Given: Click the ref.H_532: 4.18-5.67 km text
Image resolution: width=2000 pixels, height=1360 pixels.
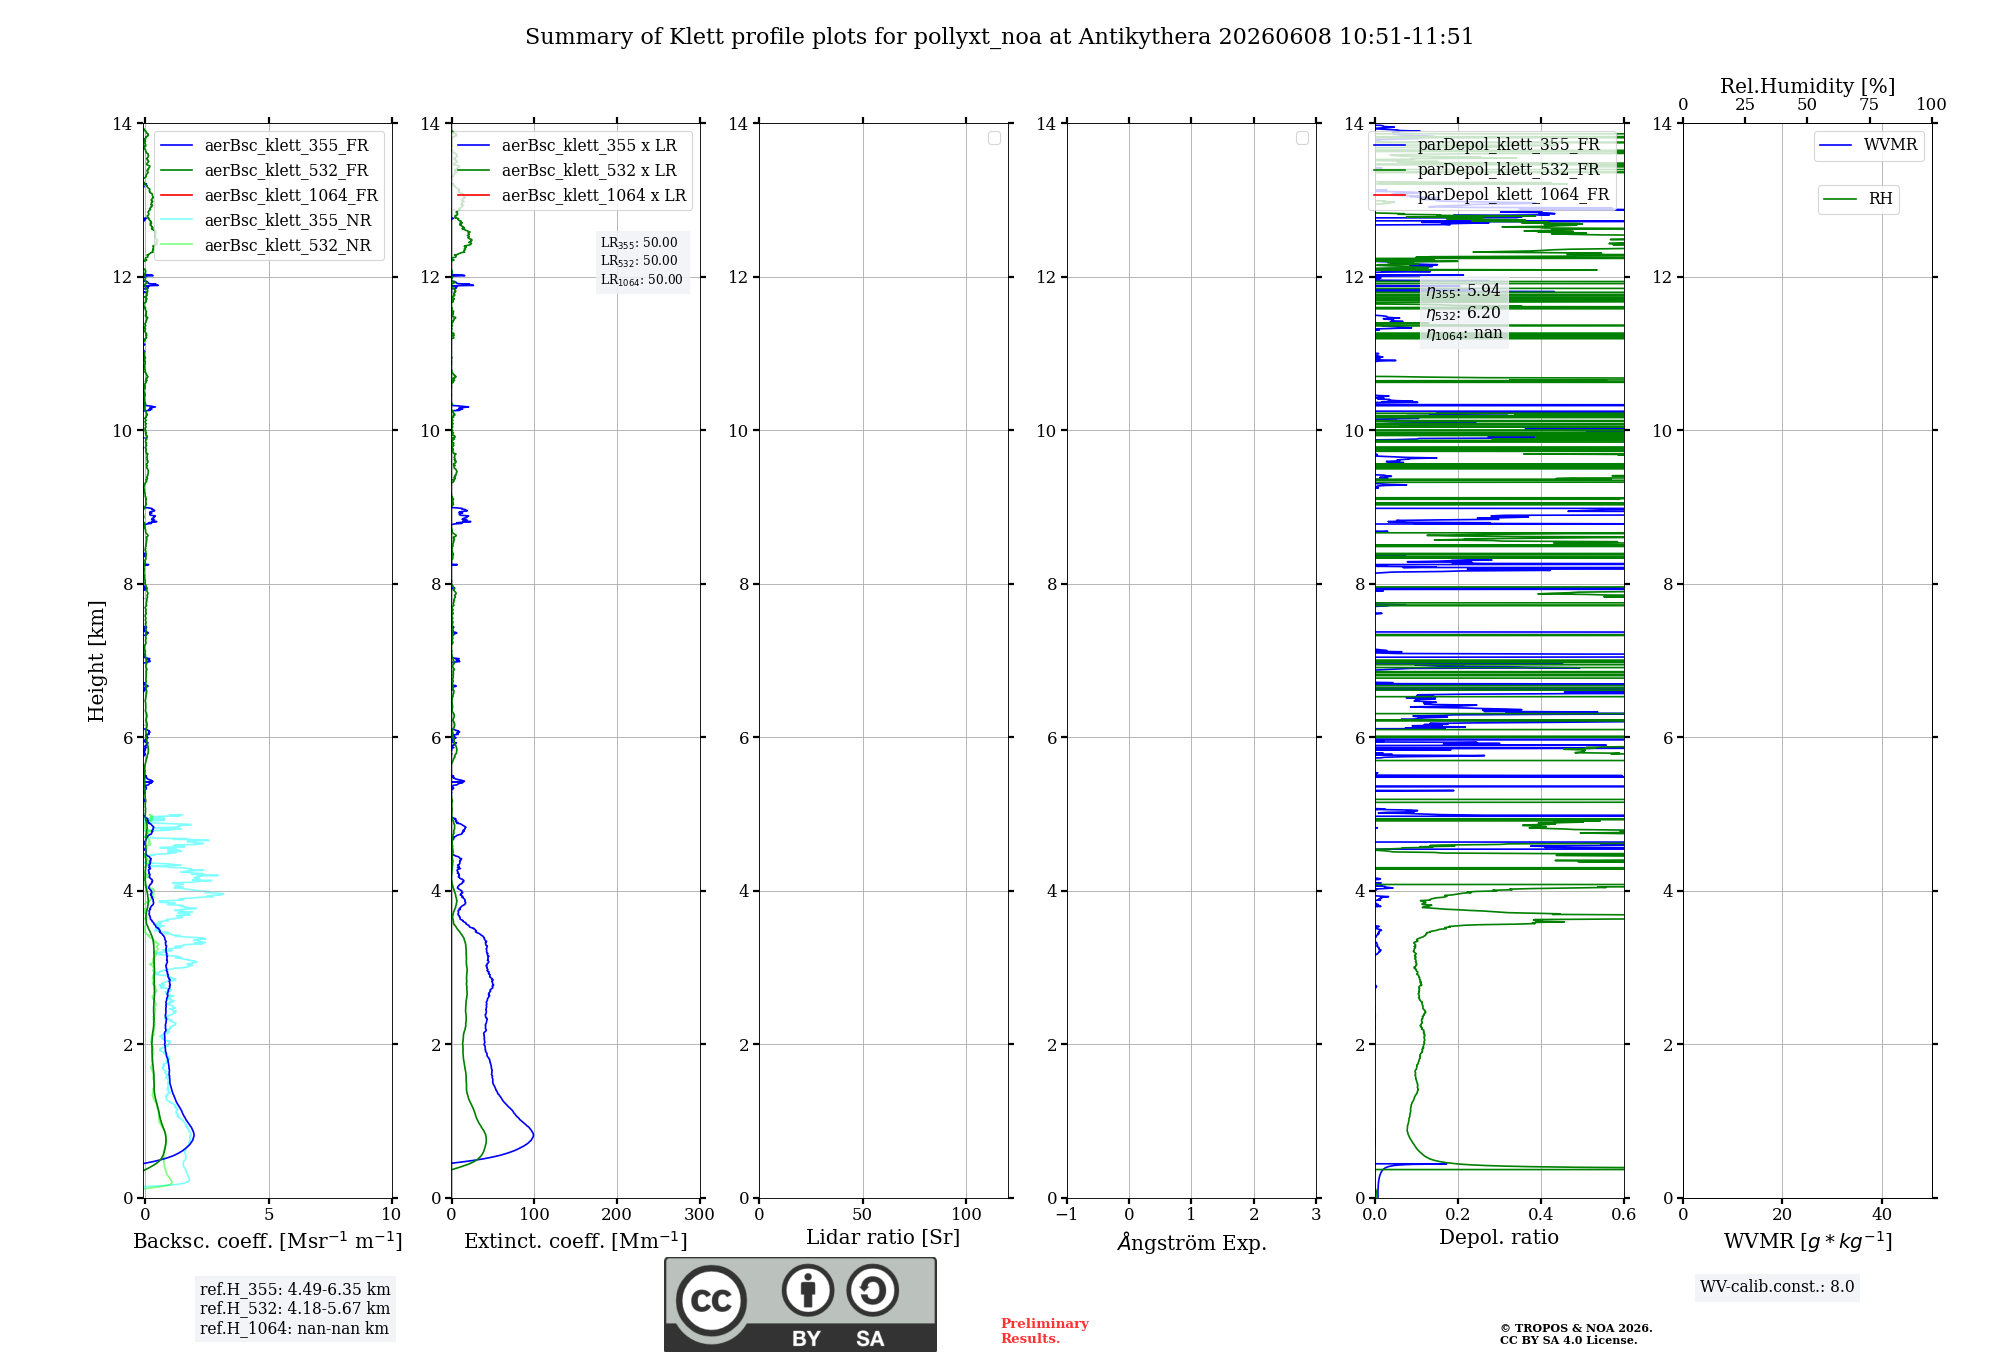Looking at the screenshot, I should (x=295, y=1309).
